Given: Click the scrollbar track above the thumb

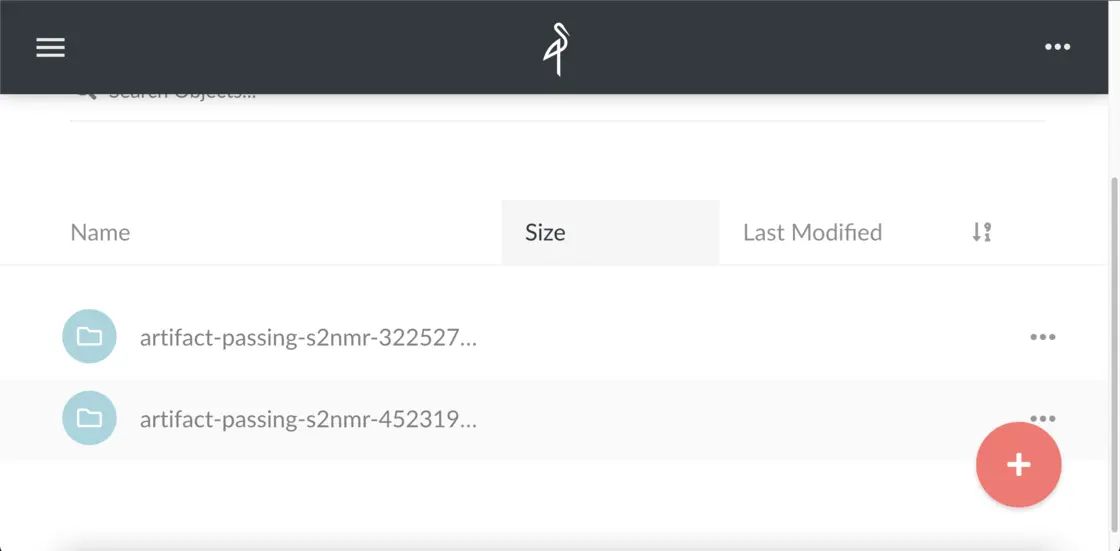Looking at the screenshot, I should click(1114, 135).
